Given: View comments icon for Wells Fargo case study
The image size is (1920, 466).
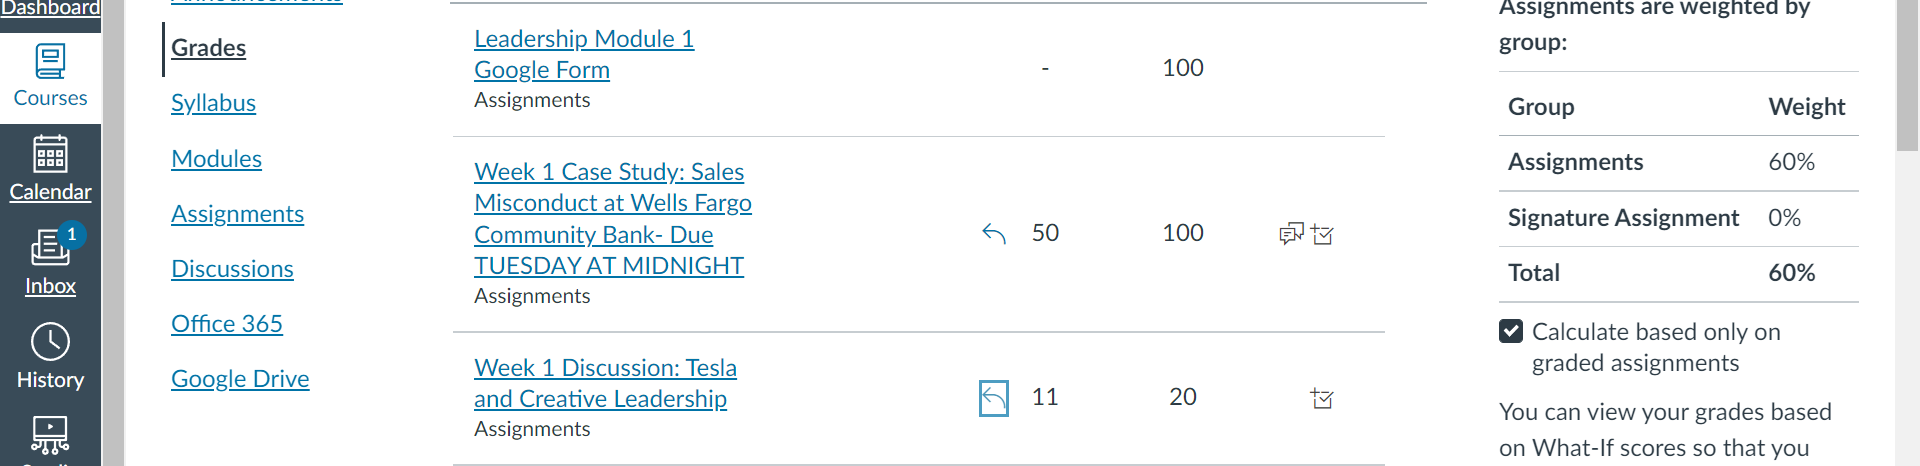Looking at the screenshot, I should [x=1291, y=234].
